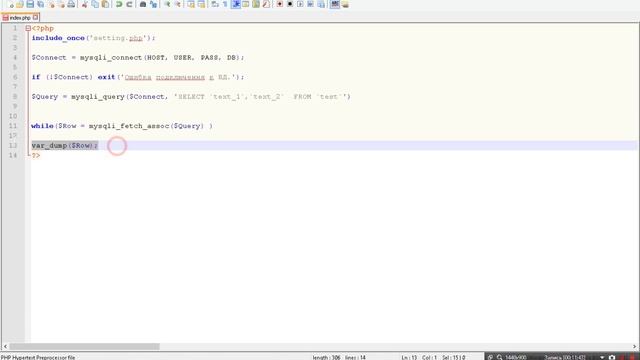The height and width of the screenshot is (360, 640).
Task: Collapse the <?php fold marker on line 1
Action: (x=28, y=28)
